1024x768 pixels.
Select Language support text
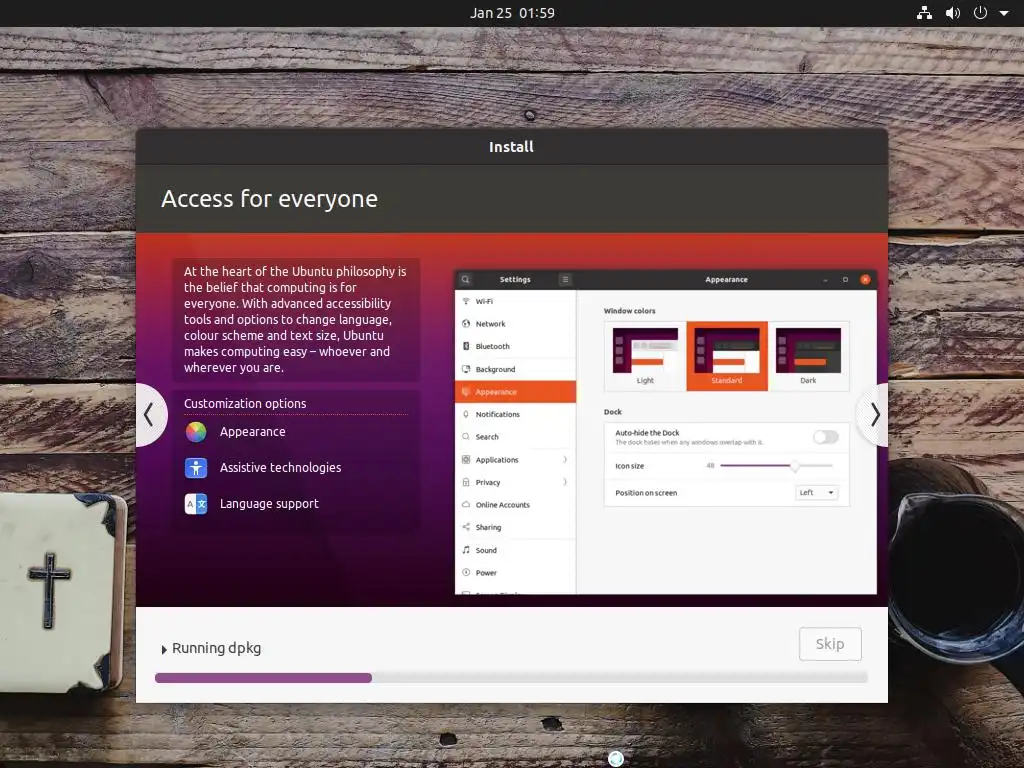(x=269, y=504)
